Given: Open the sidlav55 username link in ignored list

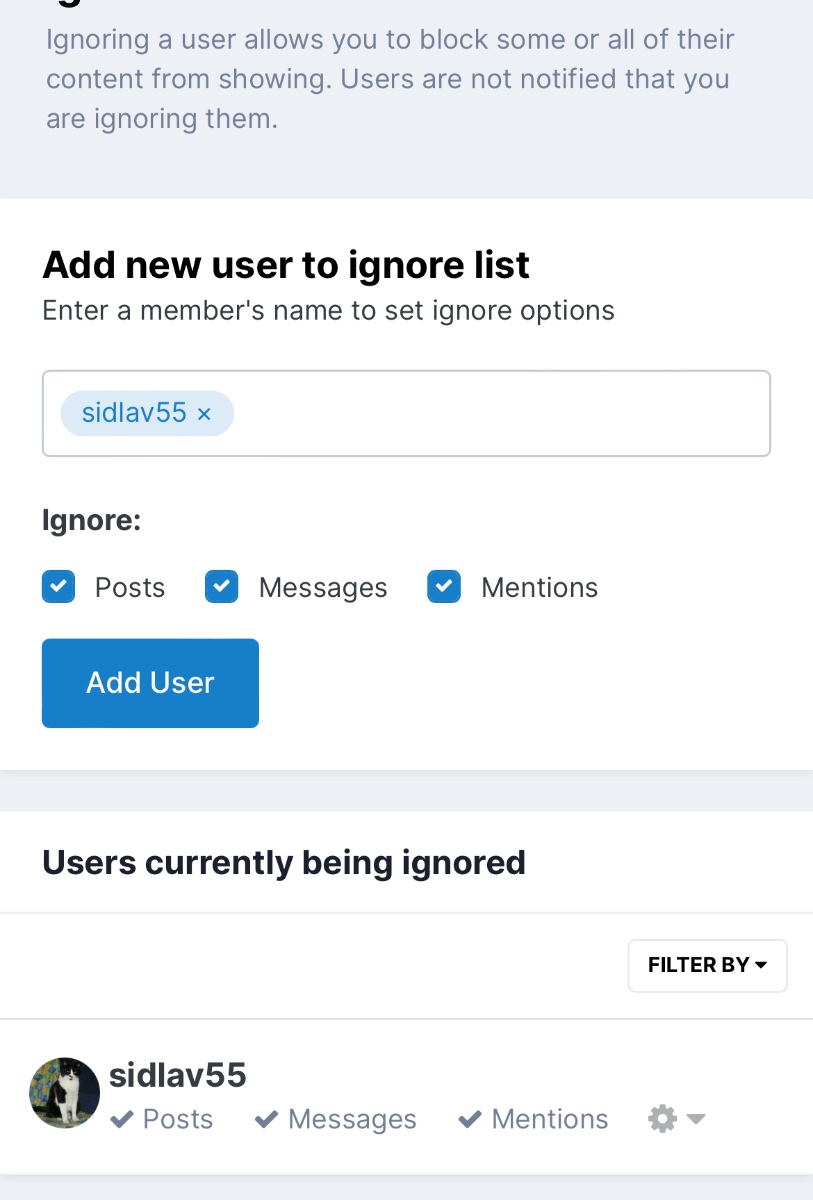Looking at the screenshot, I should (x=177, y=1075).
